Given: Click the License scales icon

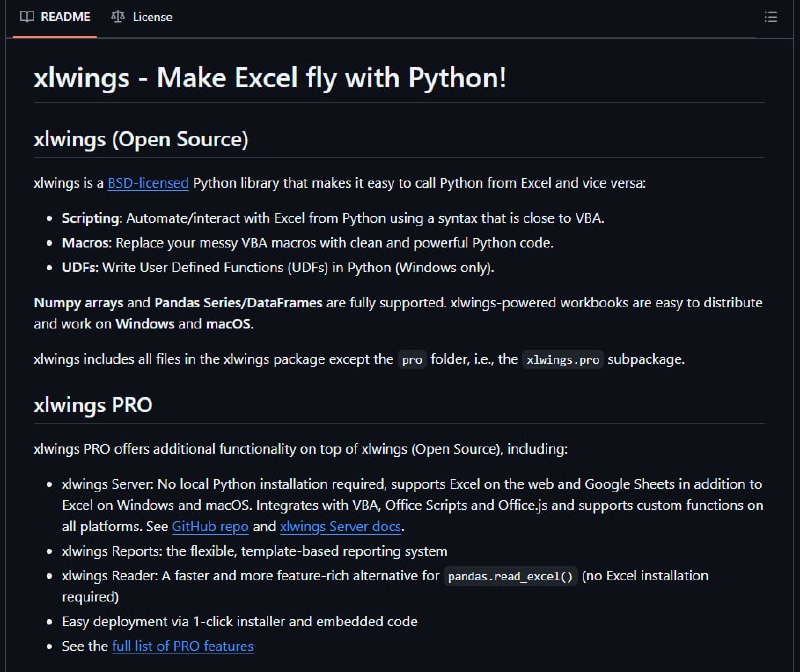Looking at the screenshot, I should [x=118, y=17].
